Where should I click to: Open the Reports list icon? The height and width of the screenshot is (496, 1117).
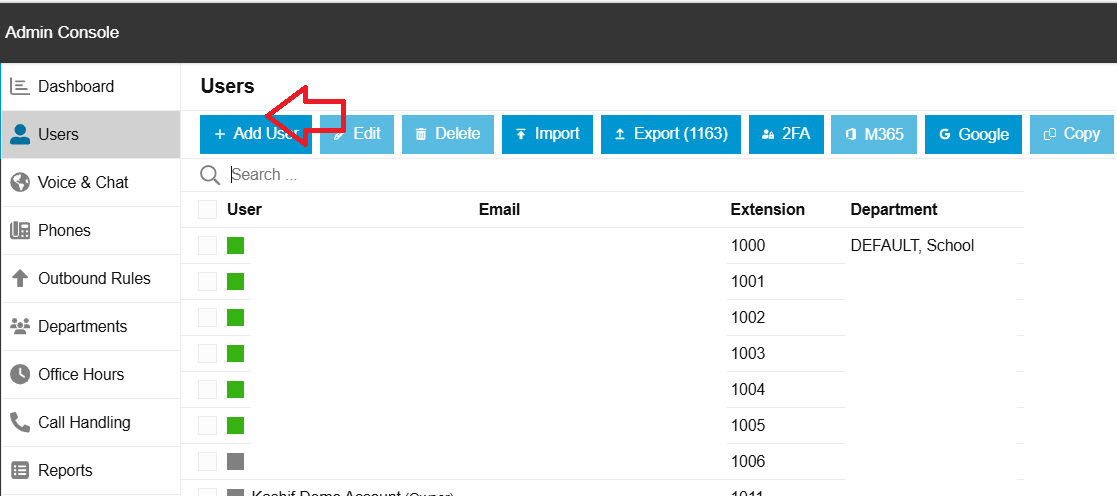[19, 470]
